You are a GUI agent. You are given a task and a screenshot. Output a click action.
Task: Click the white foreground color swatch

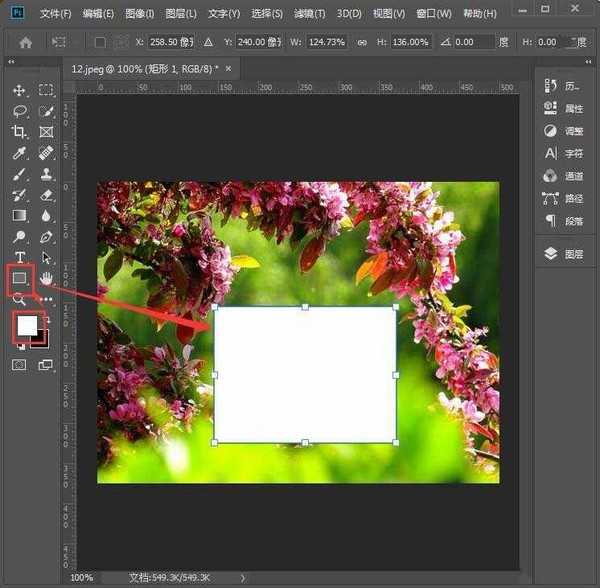[x=27, y=325]
